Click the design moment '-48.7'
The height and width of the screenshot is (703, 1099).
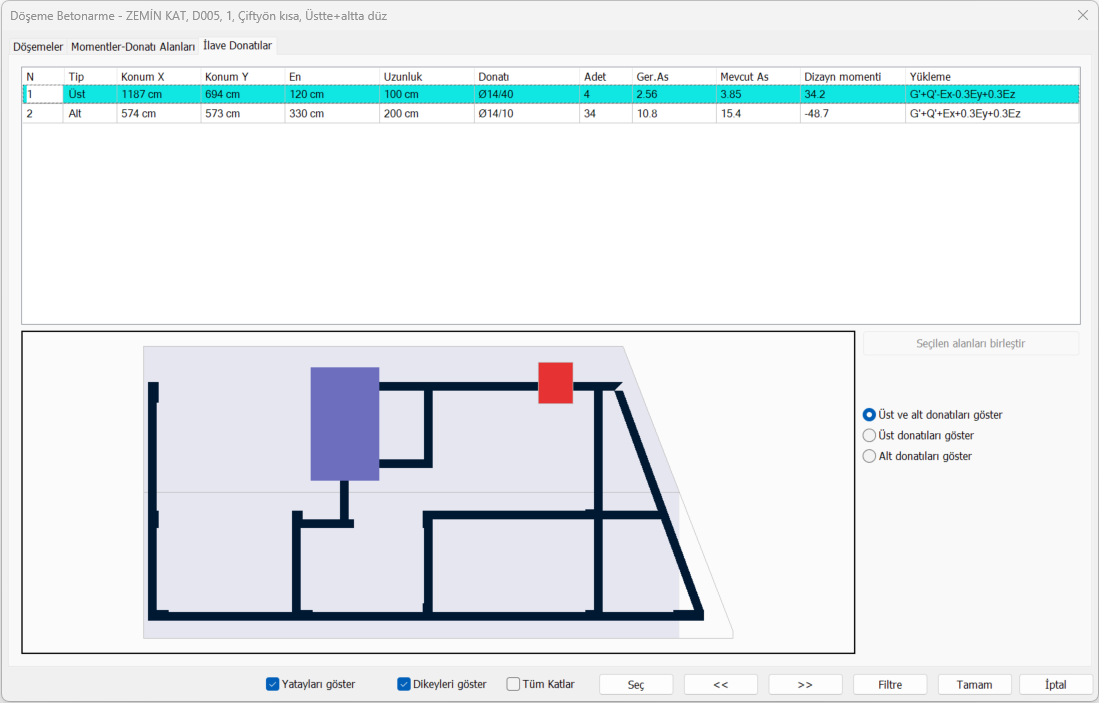point(852,113)
